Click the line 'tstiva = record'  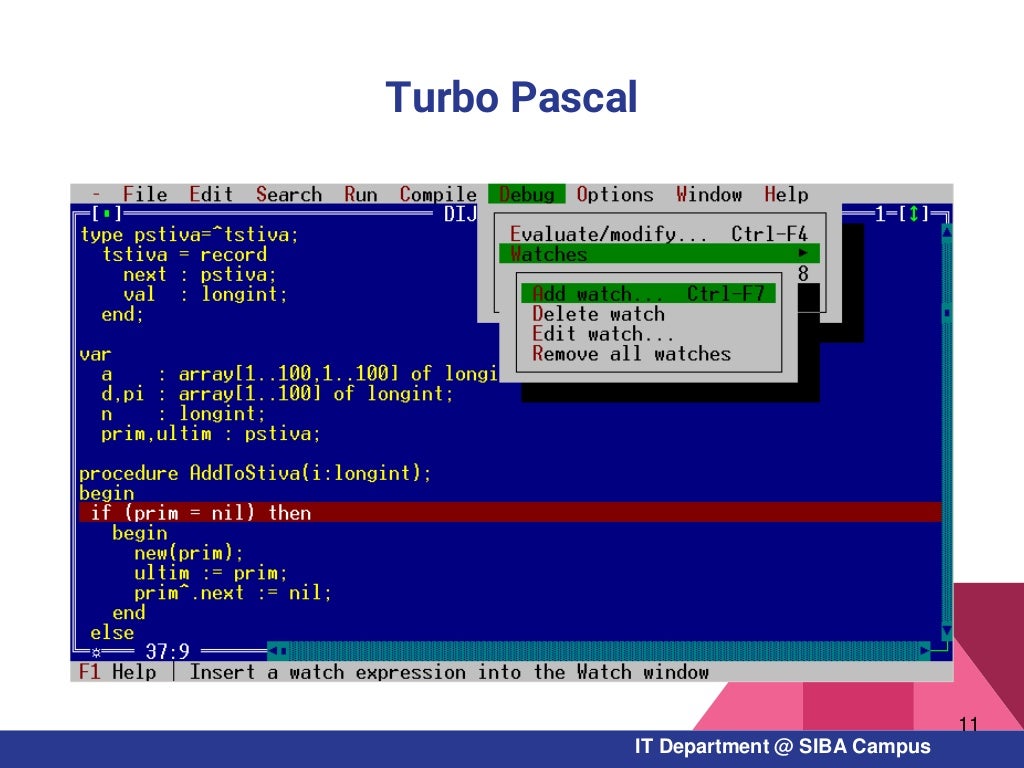(184, 255)
